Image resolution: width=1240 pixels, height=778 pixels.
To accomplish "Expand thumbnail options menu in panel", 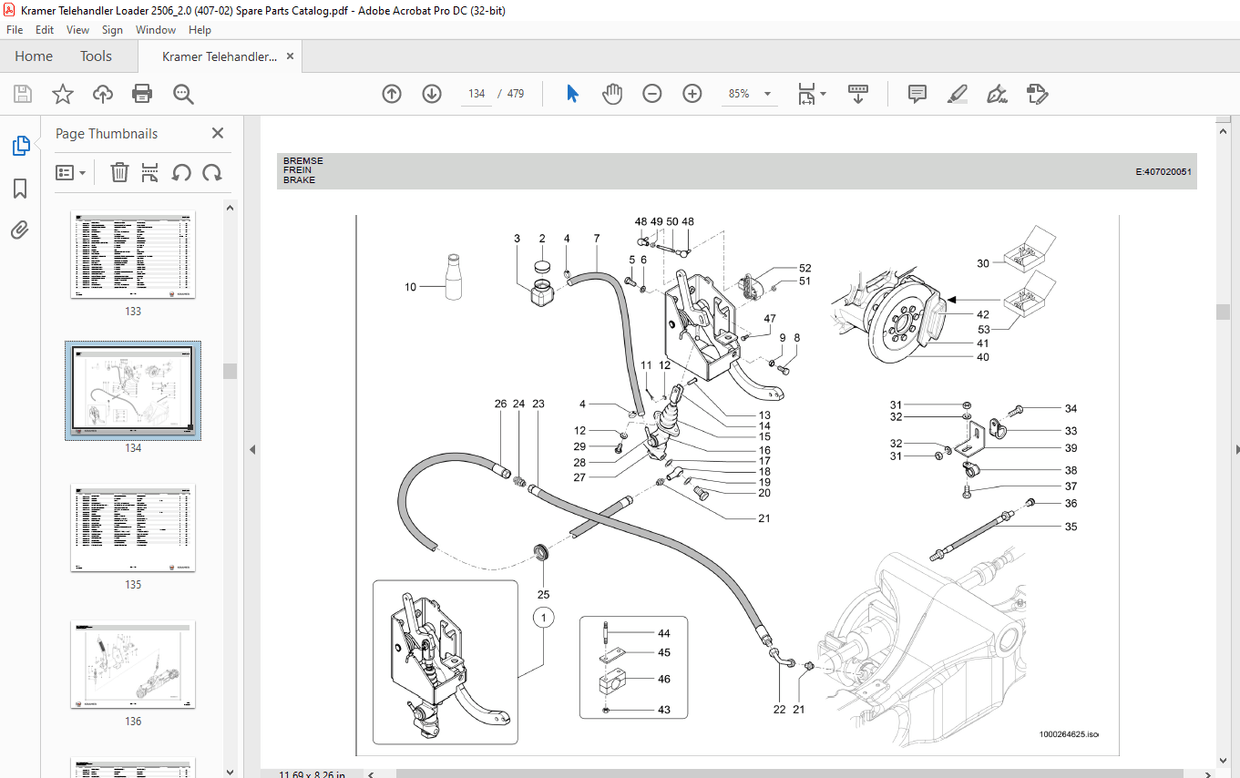I will tap(70, 172).
